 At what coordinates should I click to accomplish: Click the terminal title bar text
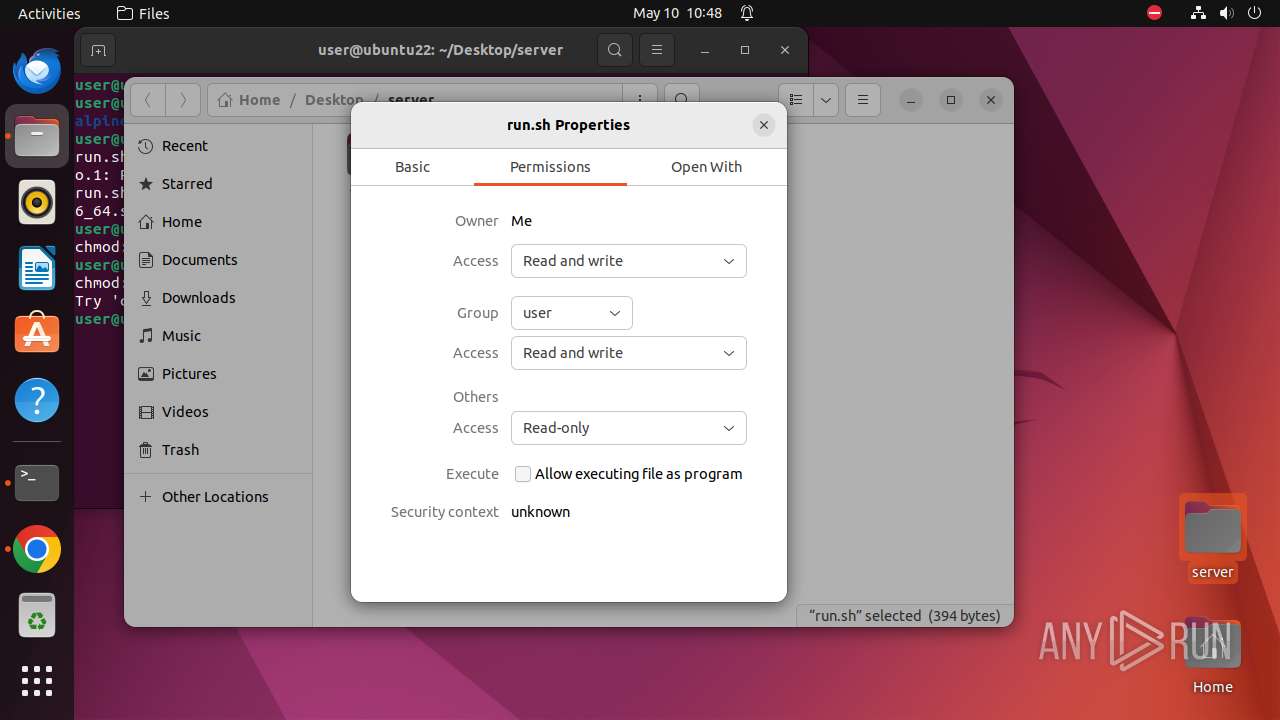pos(440,50)
